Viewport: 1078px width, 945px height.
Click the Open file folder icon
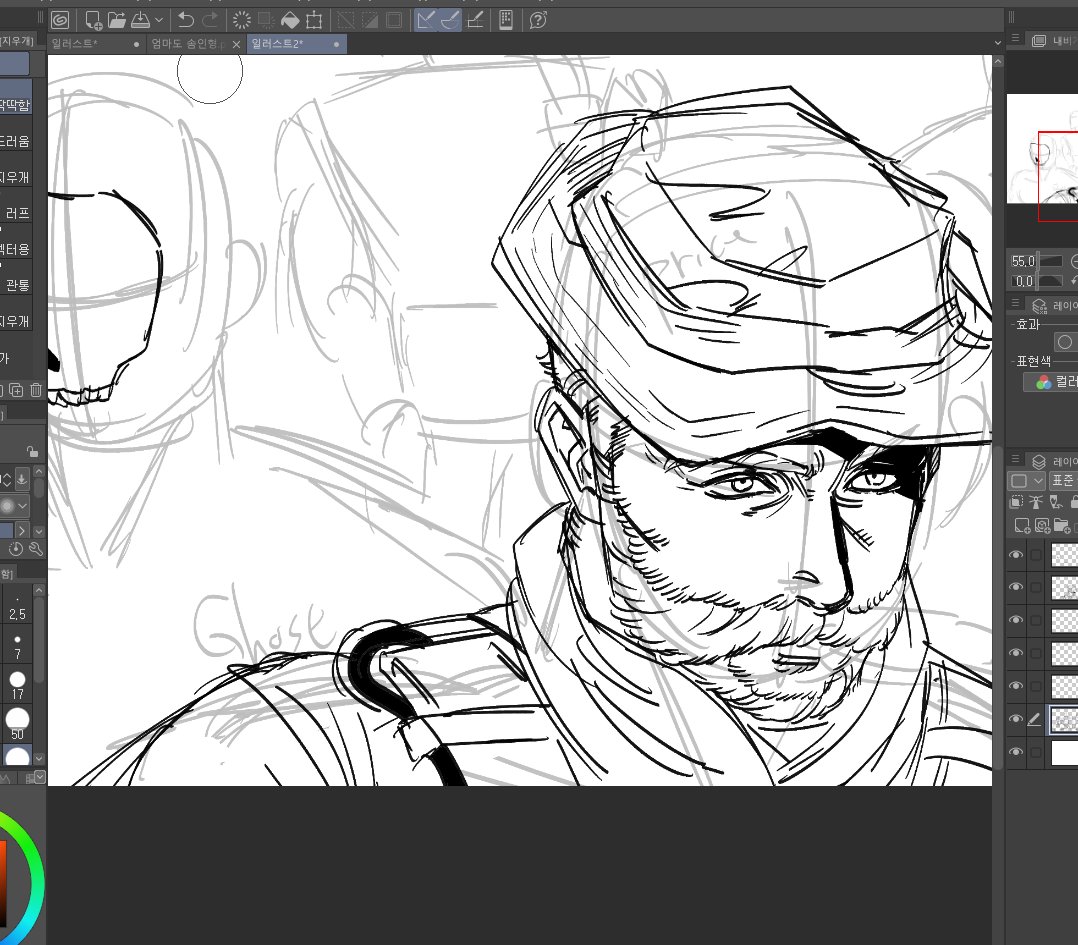point(117,19)
